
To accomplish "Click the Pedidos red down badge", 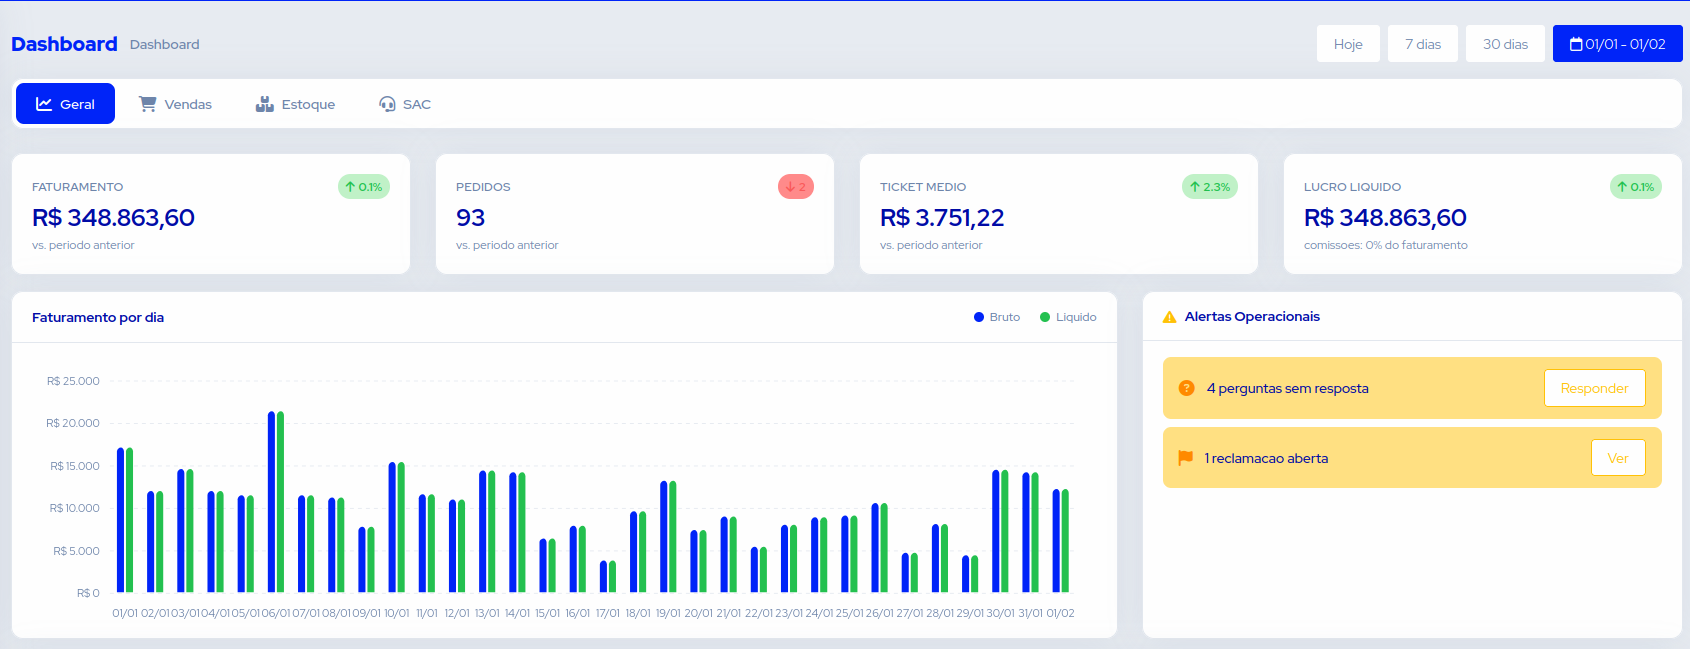I will pos(796,187).
